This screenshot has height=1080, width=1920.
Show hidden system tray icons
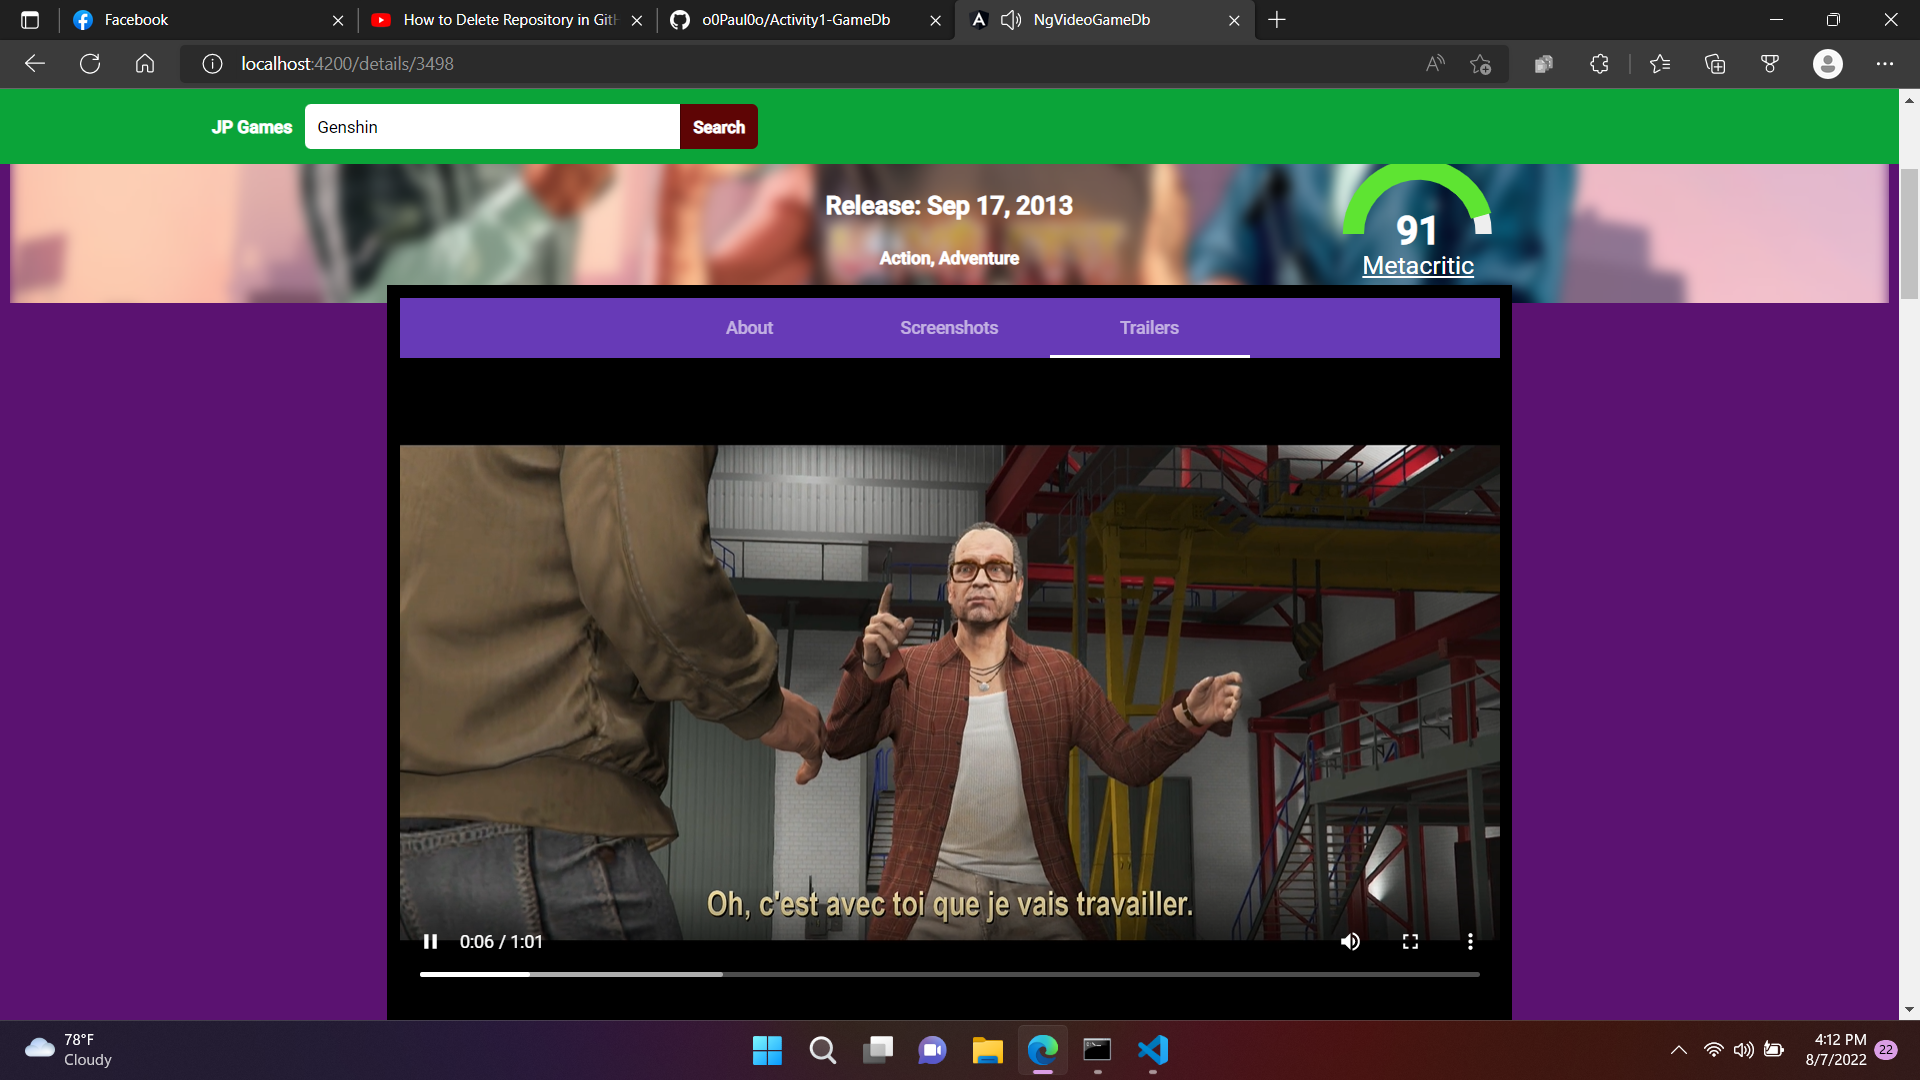tap(1679, 1050)
